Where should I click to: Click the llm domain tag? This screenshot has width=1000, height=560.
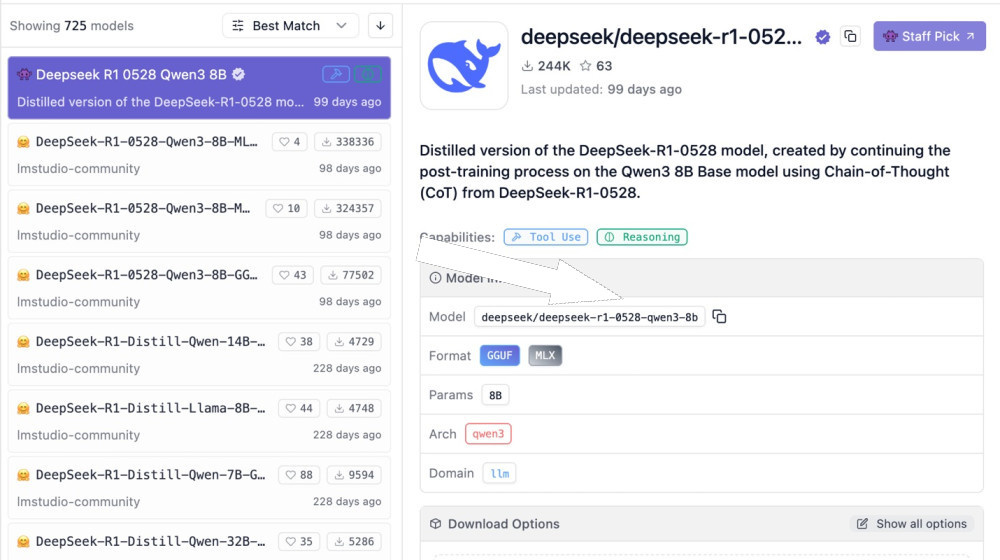[x=499, y=473]
